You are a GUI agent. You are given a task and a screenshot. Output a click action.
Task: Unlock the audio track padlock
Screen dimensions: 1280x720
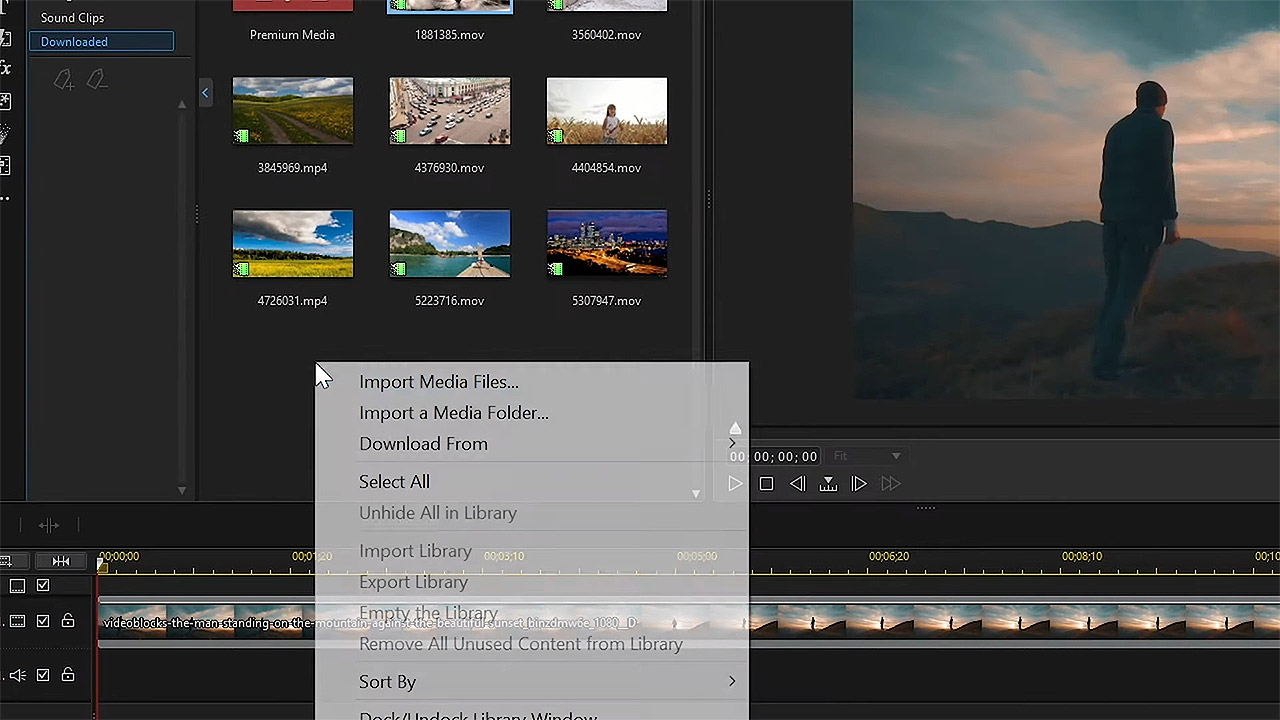click(x=68, y=675)
